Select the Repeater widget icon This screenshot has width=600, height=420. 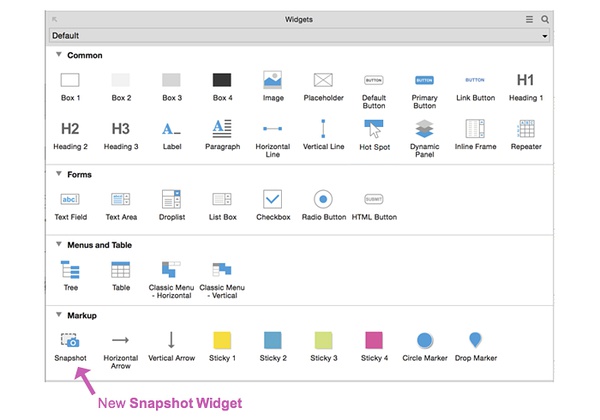tap(526, 129)
